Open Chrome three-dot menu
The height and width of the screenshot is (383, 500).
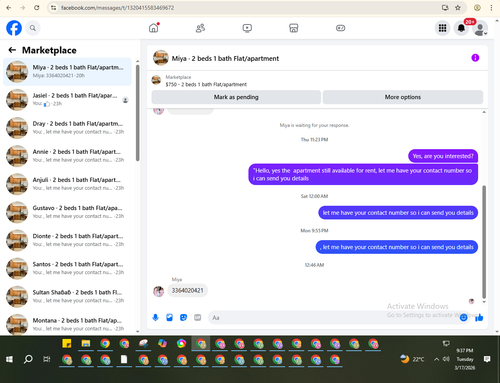point(491,8)
